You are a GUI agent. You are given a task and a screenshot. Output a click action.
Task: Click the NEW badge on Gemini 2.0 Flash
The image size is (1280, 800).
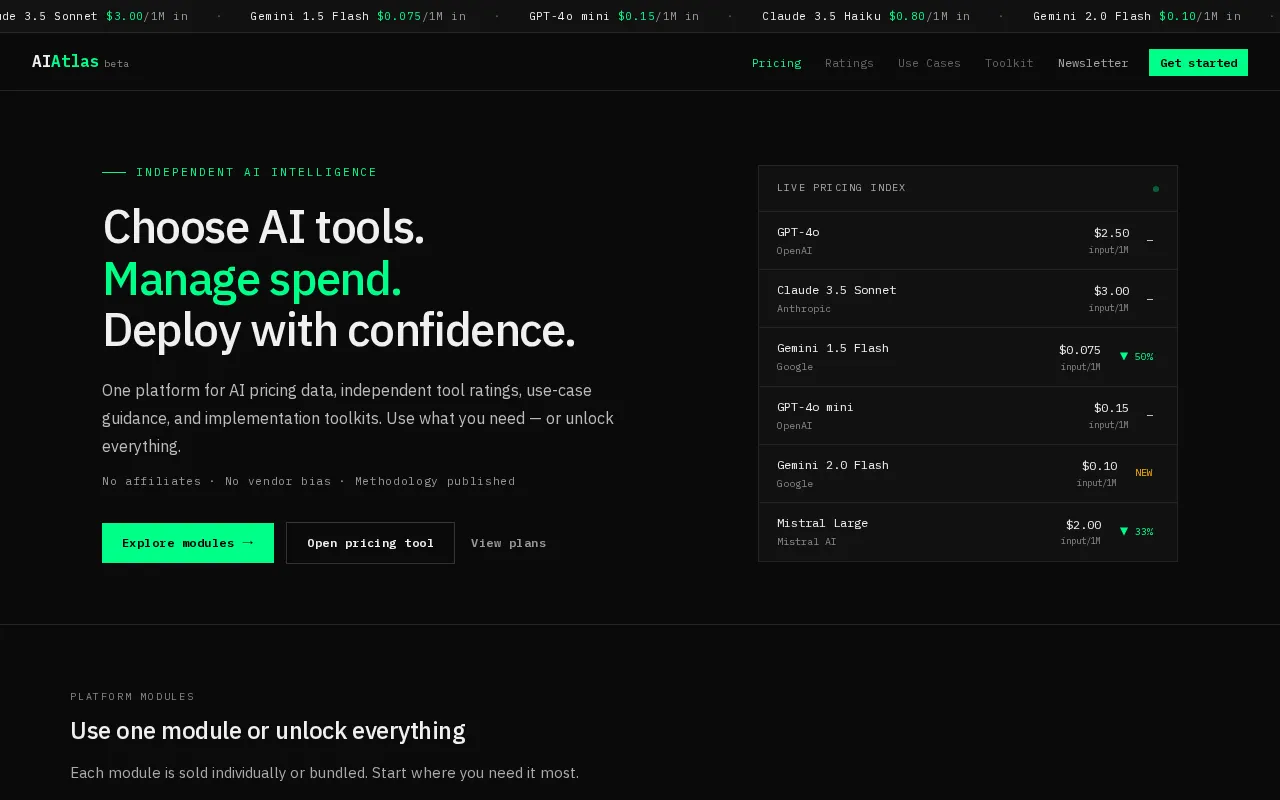1144,473
